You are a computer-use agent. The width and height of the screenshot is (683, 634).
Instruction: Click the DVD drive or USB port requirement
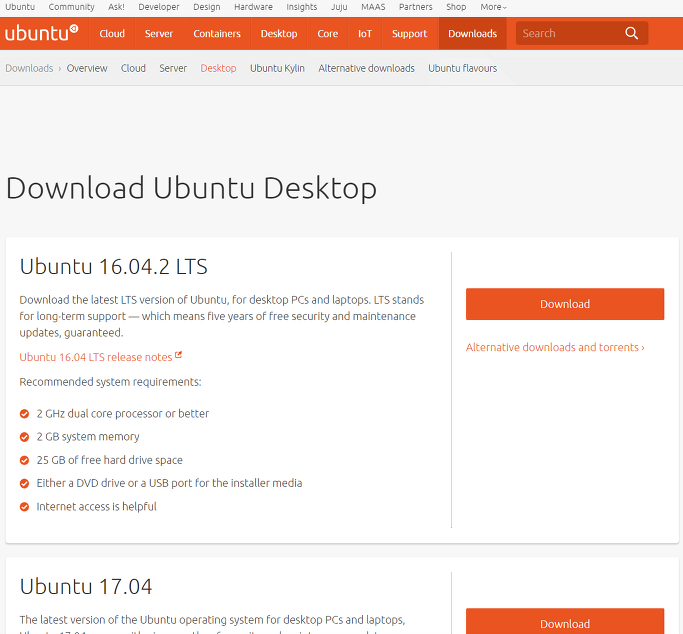pos(169,483)
